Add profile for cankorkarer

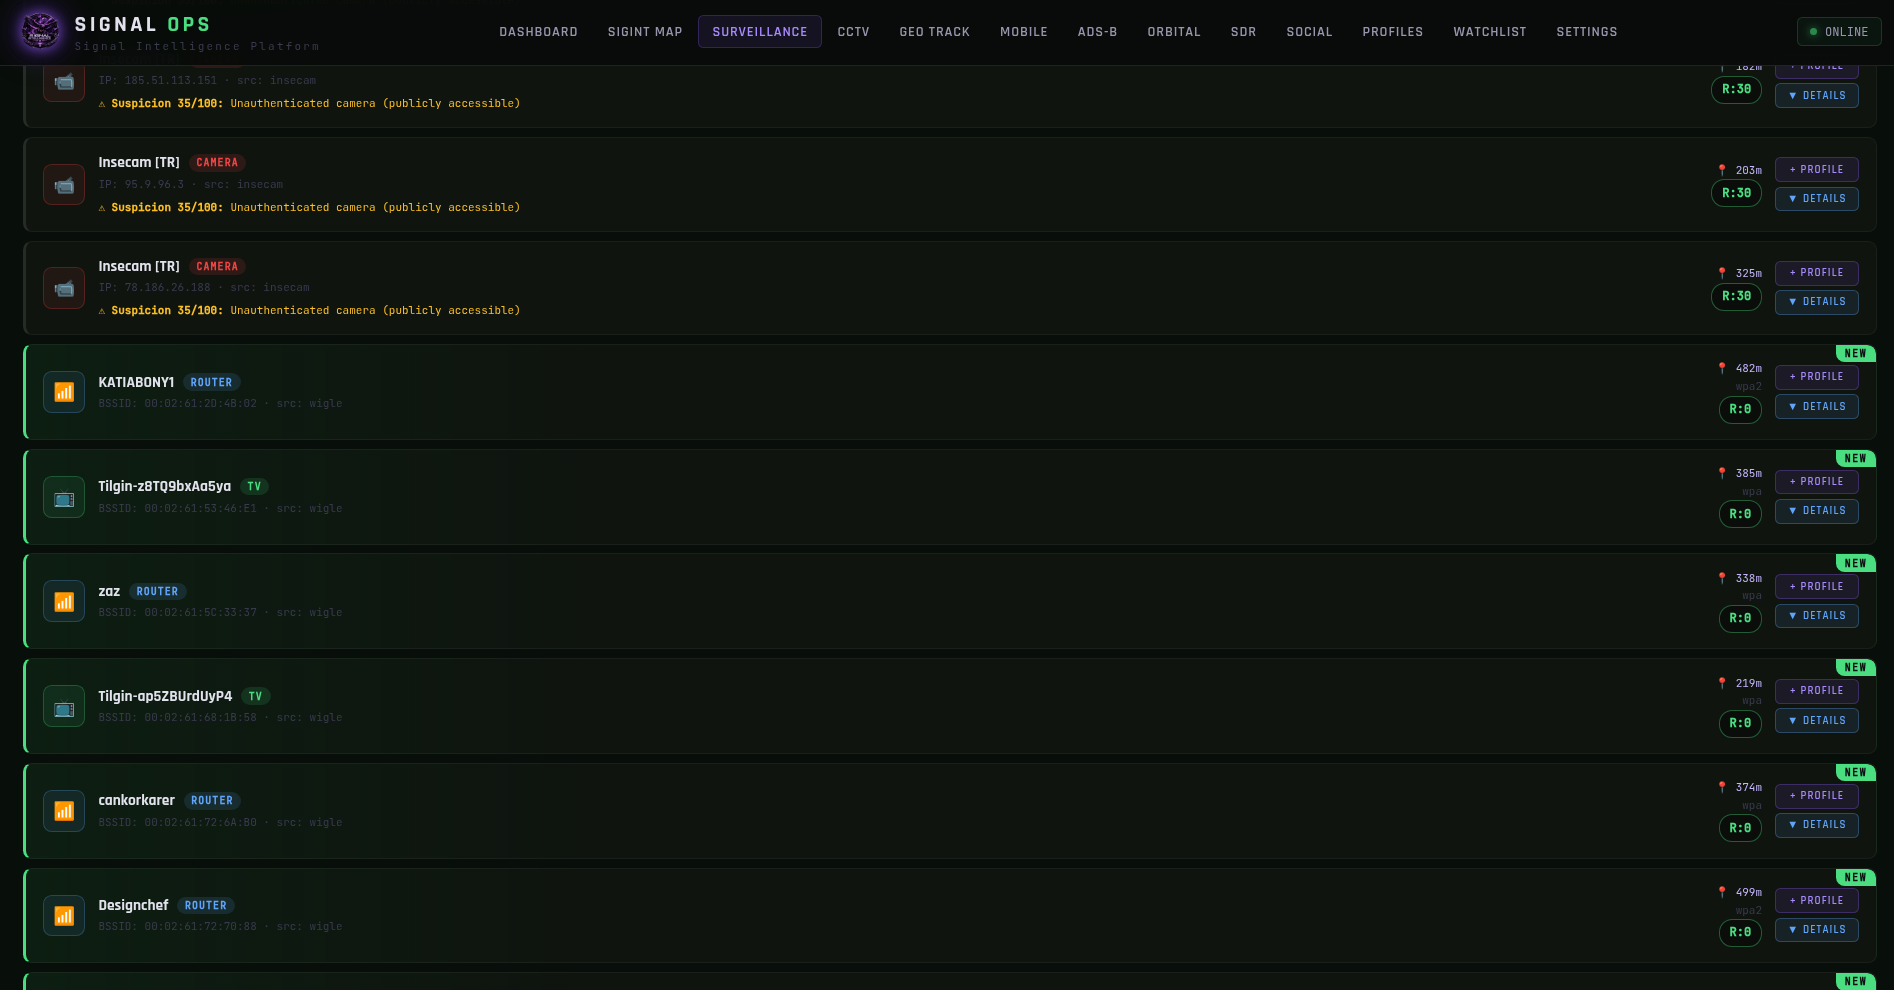1816,796
